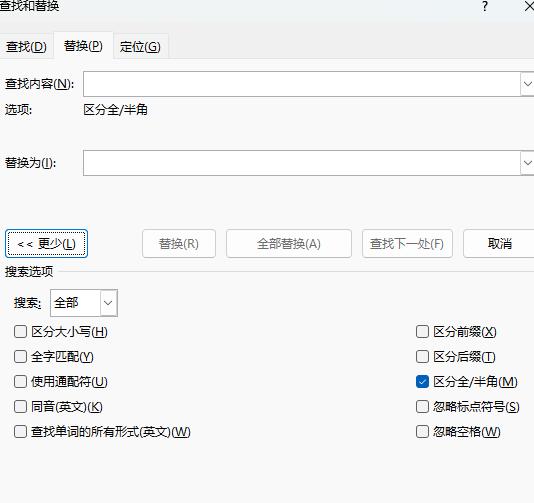Enable 使用通配符(U) checkbox
This screenshot has height=503, width=534.
coord(20,381)
